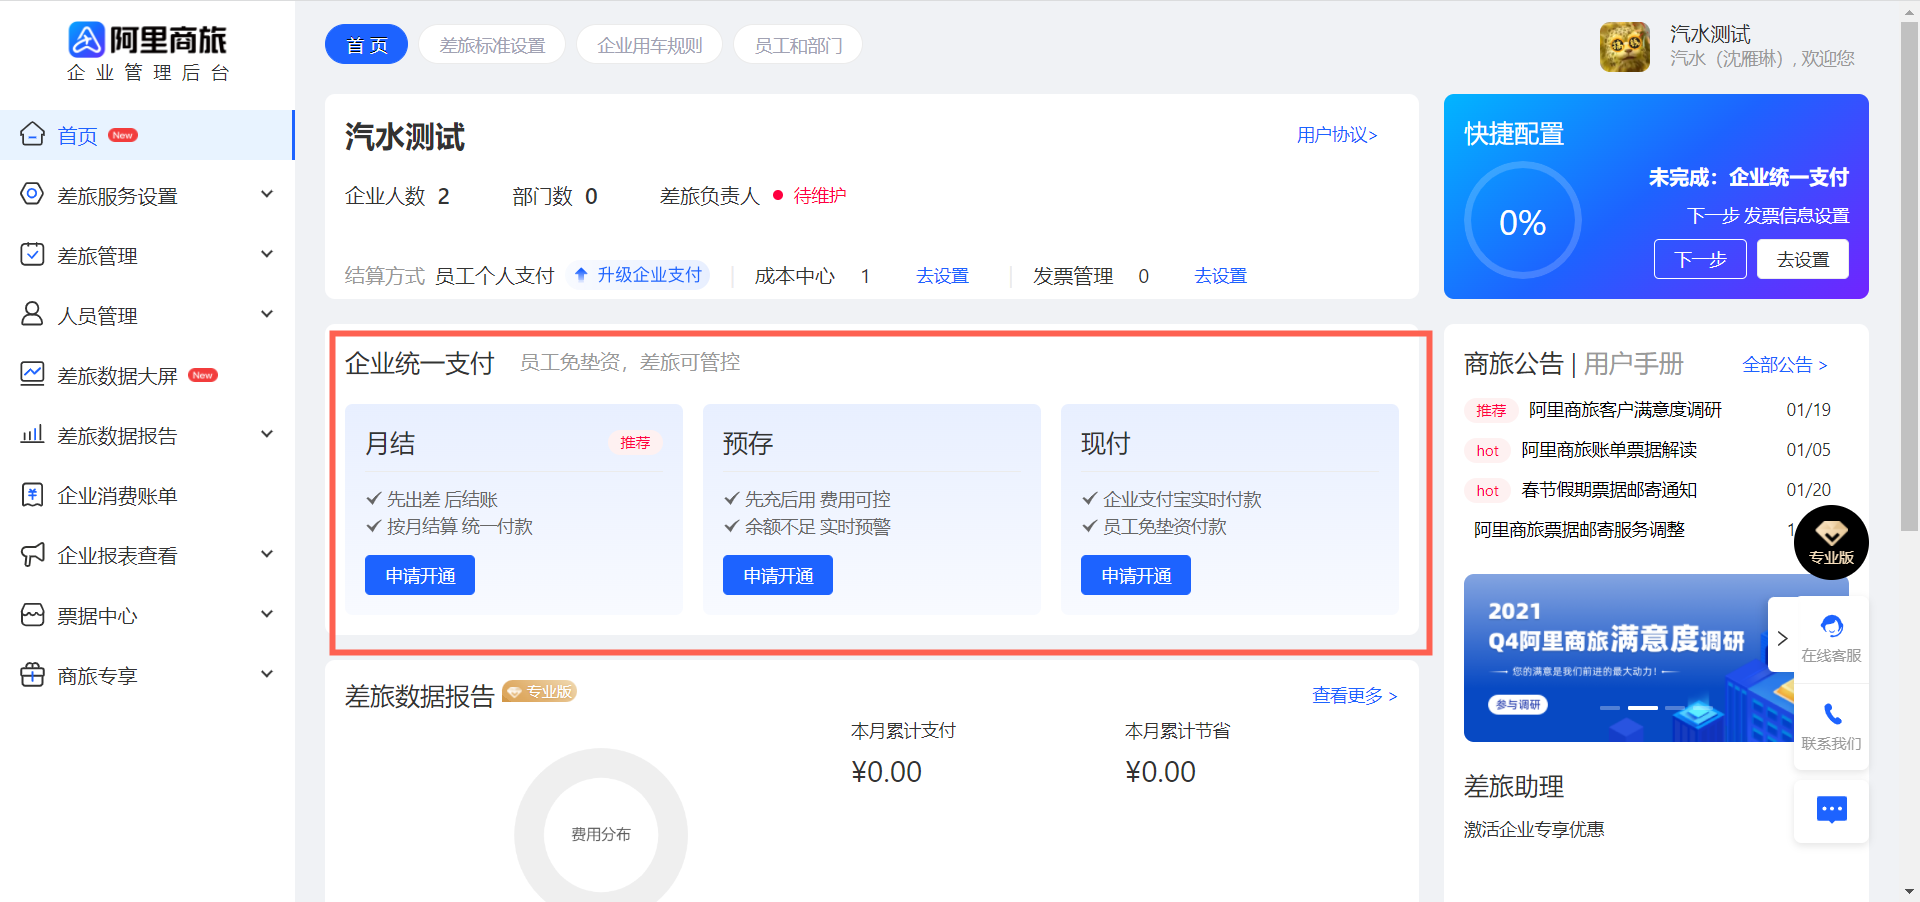Open 阿里商旅票据邮寄服务调整 announcement
Screen dimensions: 1920x902
pos(1579,530)
